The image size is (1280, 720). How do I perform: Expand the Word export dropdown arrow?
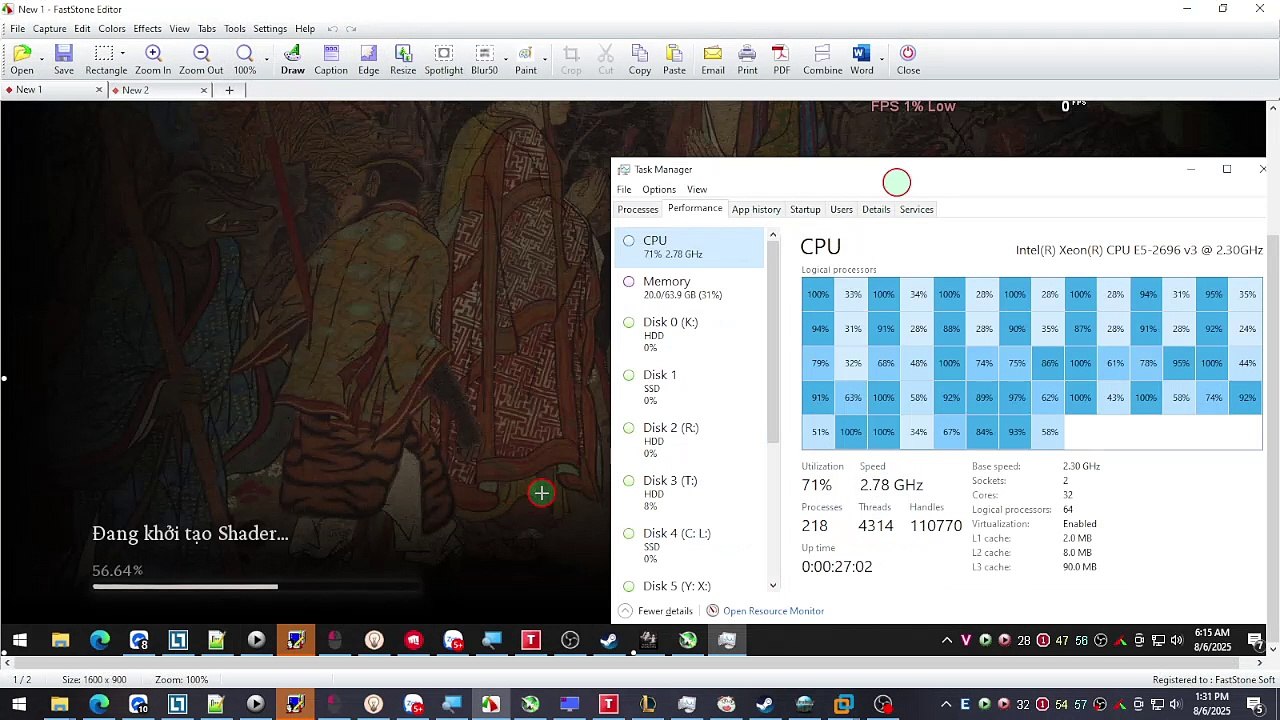click(881, 60)
